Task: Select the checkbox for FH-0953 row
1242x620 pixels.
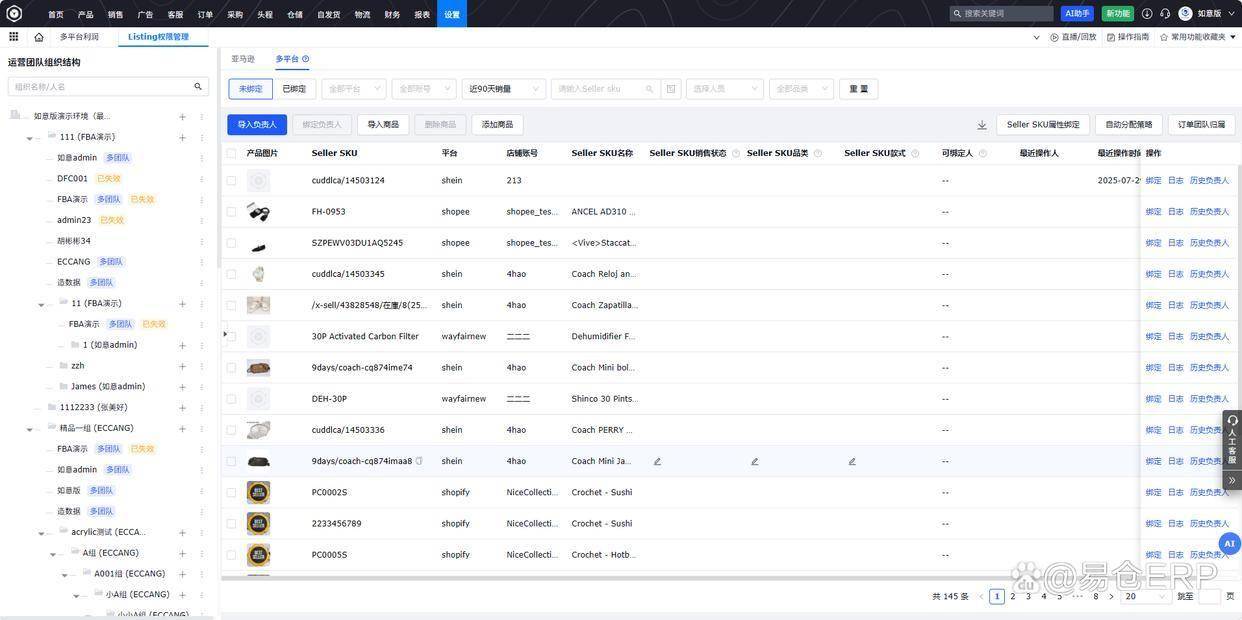Action: coord(232,212)
